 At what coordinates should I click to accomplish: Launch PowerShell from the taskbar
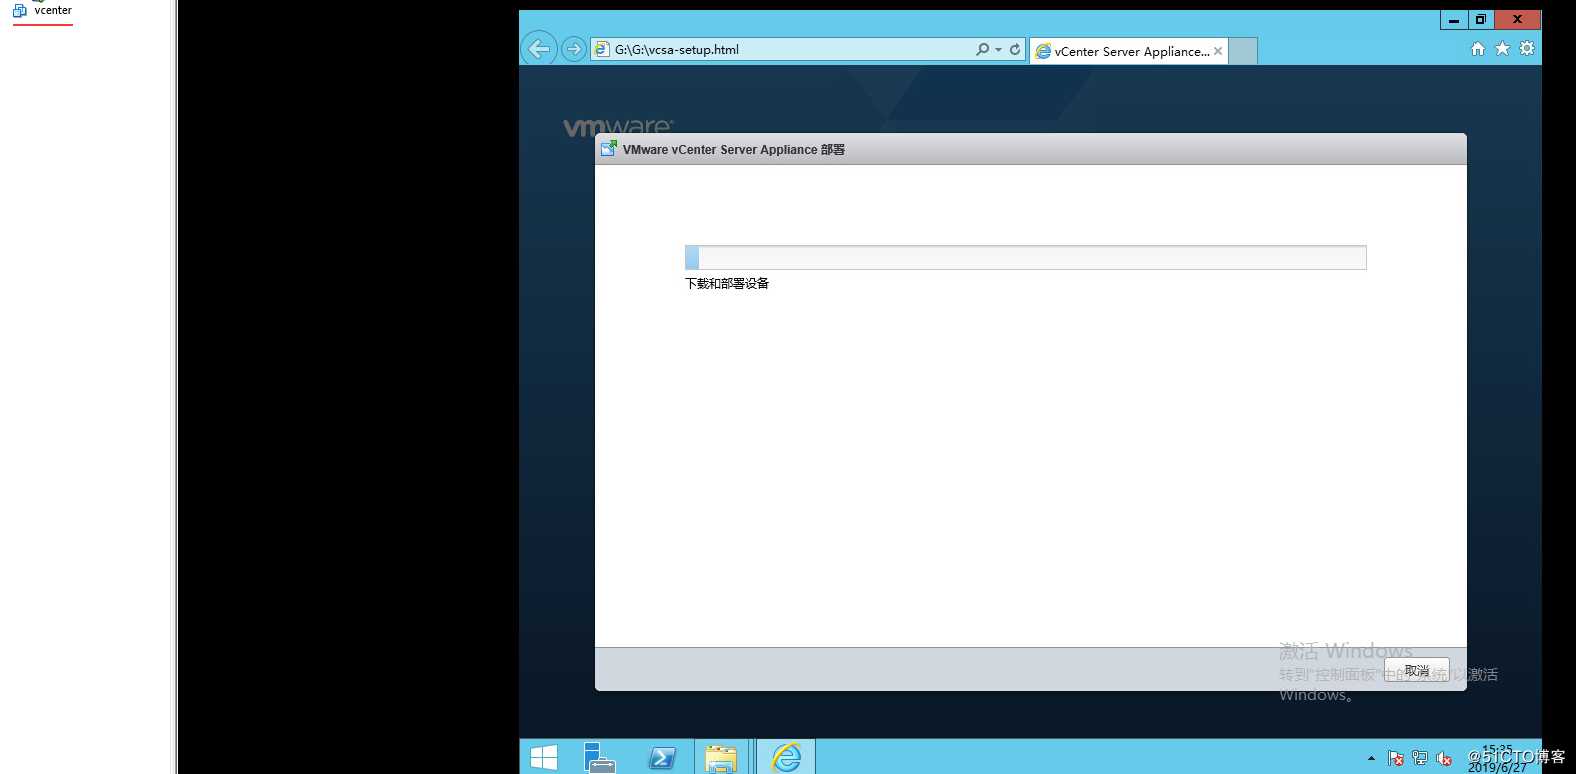(x=662, y=758)
